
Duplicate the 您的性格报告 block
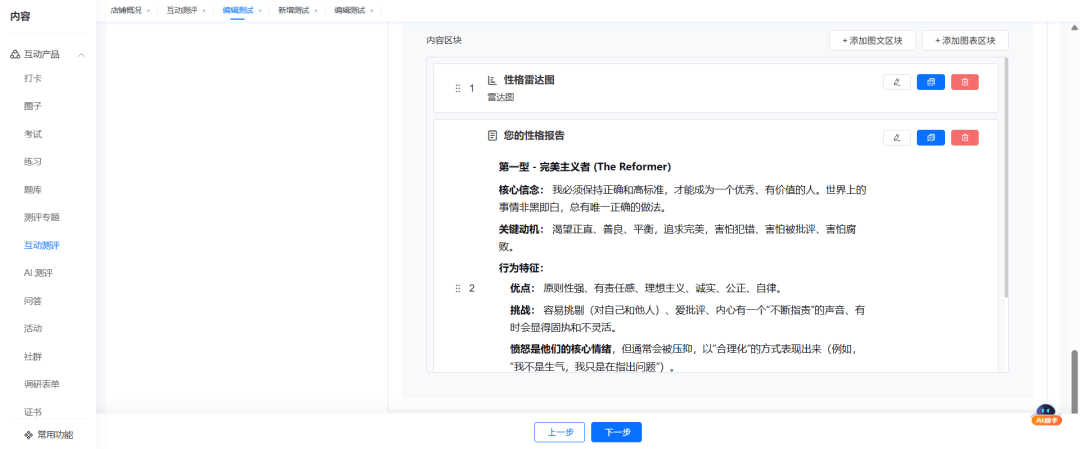930,138
